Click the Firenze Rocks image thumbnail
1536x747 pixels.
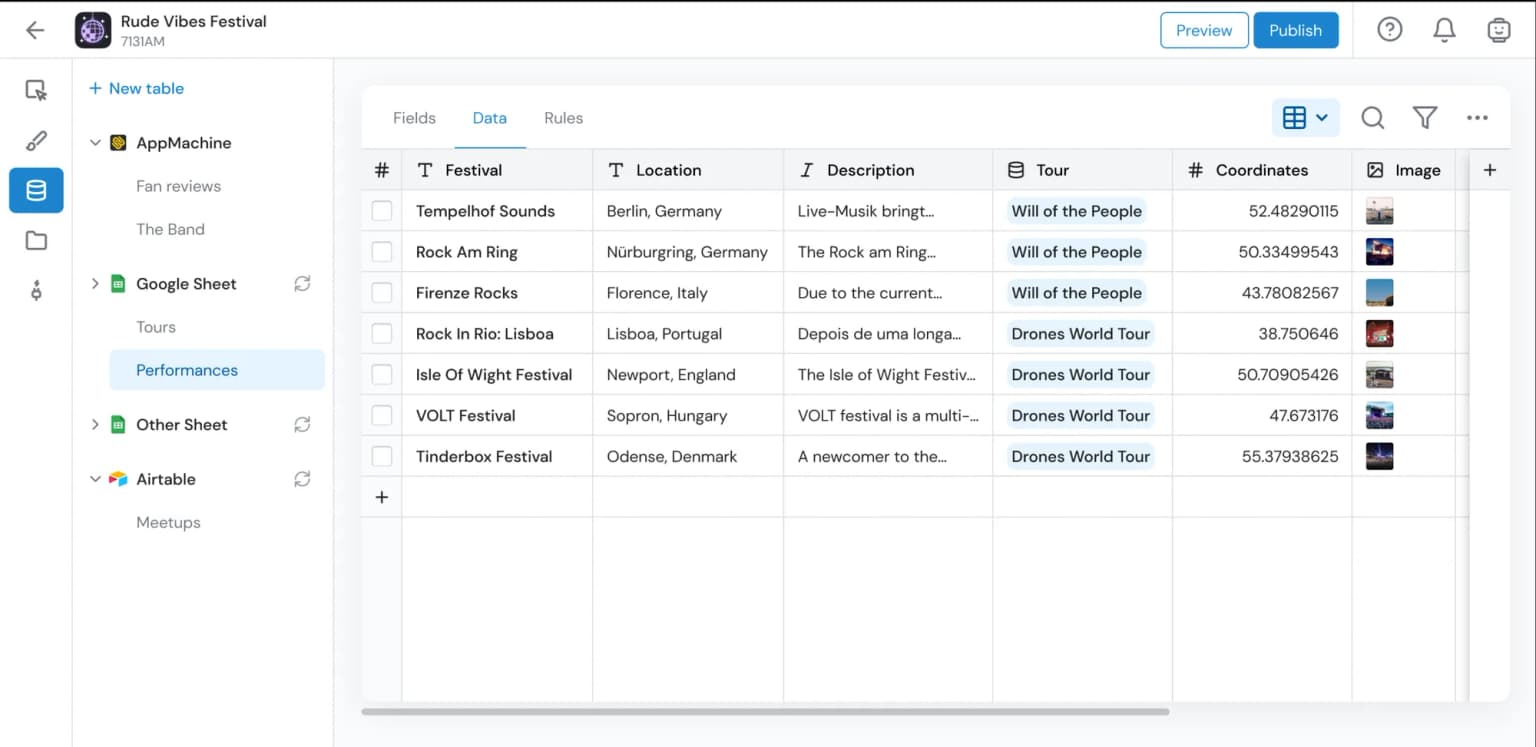1379,292
